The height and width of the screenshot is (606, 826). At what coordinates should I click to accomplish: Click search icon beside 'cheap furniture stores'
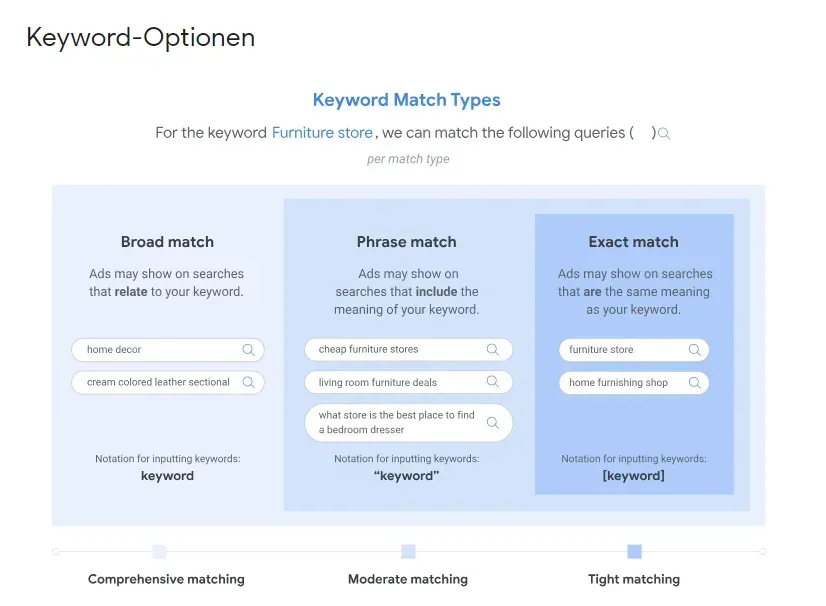tap(493, 349)
